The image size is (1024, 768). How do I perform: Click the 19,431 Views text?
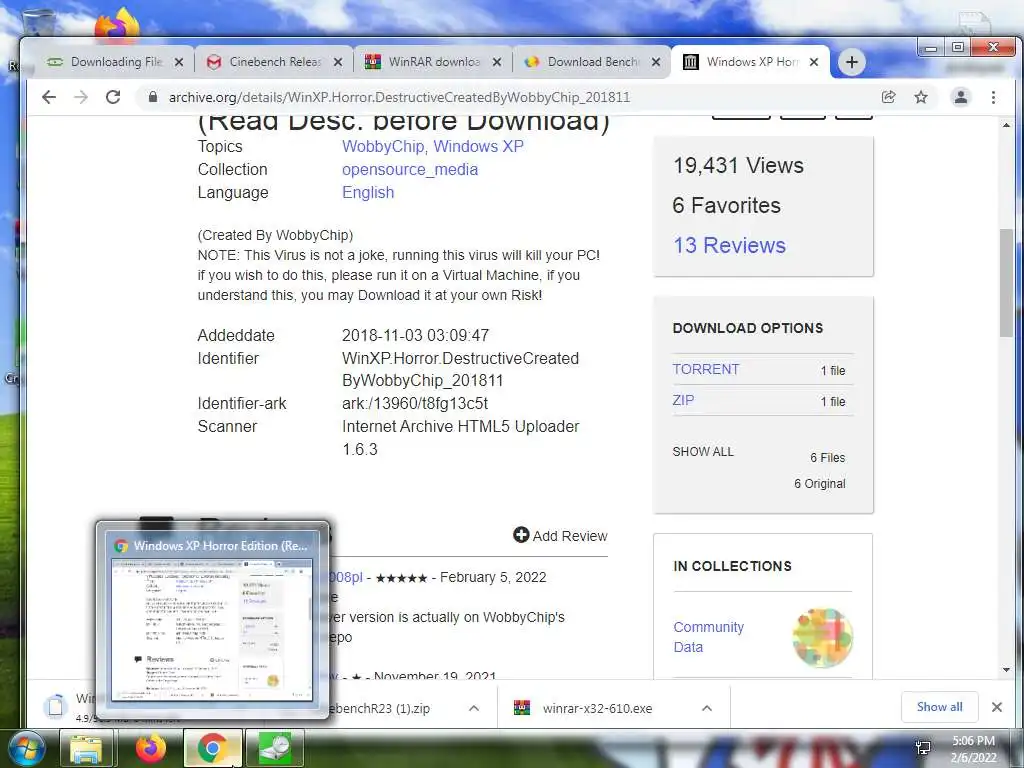(738, 166)
